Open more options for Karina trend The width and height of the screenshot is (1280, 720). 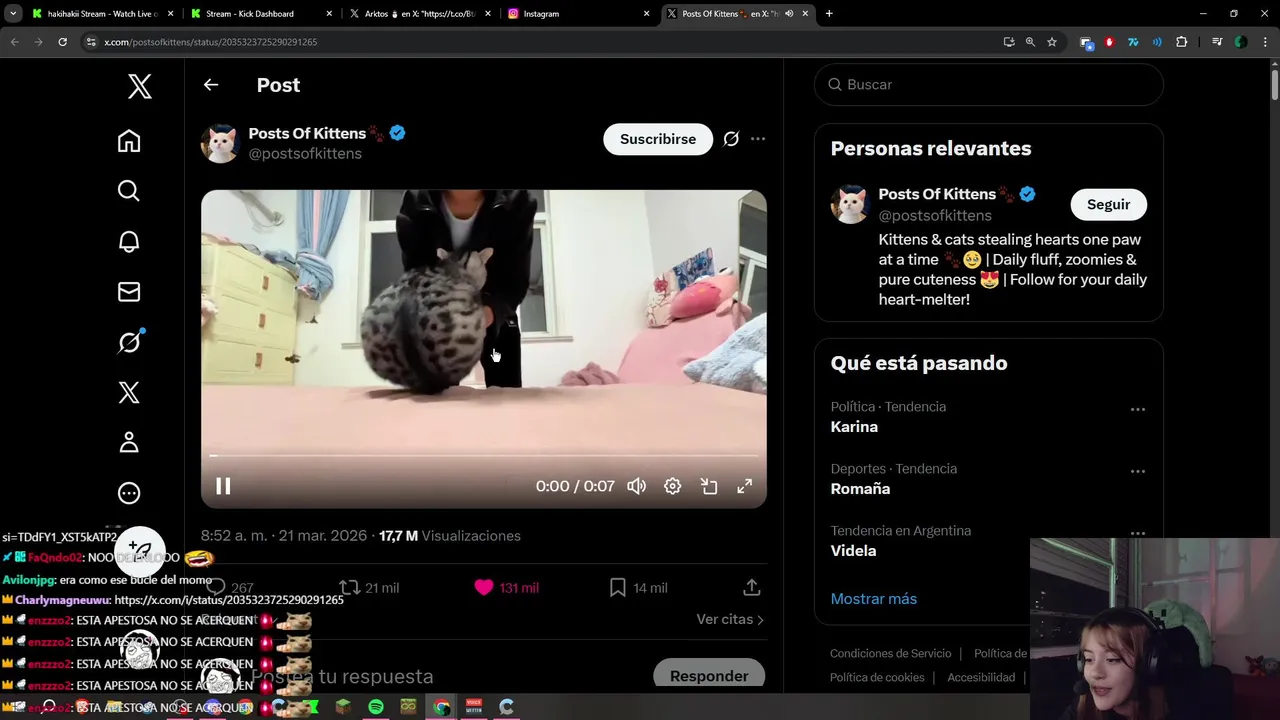(x=1137, y=409)
